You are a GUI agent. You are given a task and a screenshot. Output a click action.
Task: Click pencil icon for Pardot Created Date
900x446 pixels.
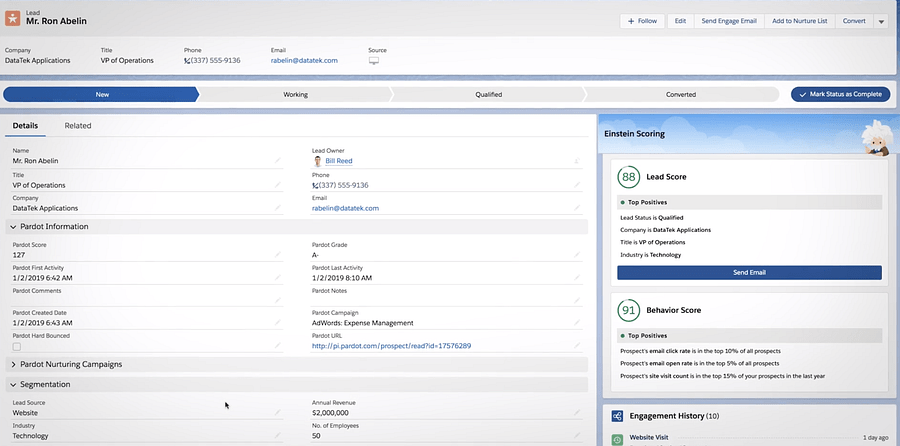[278, 323]
